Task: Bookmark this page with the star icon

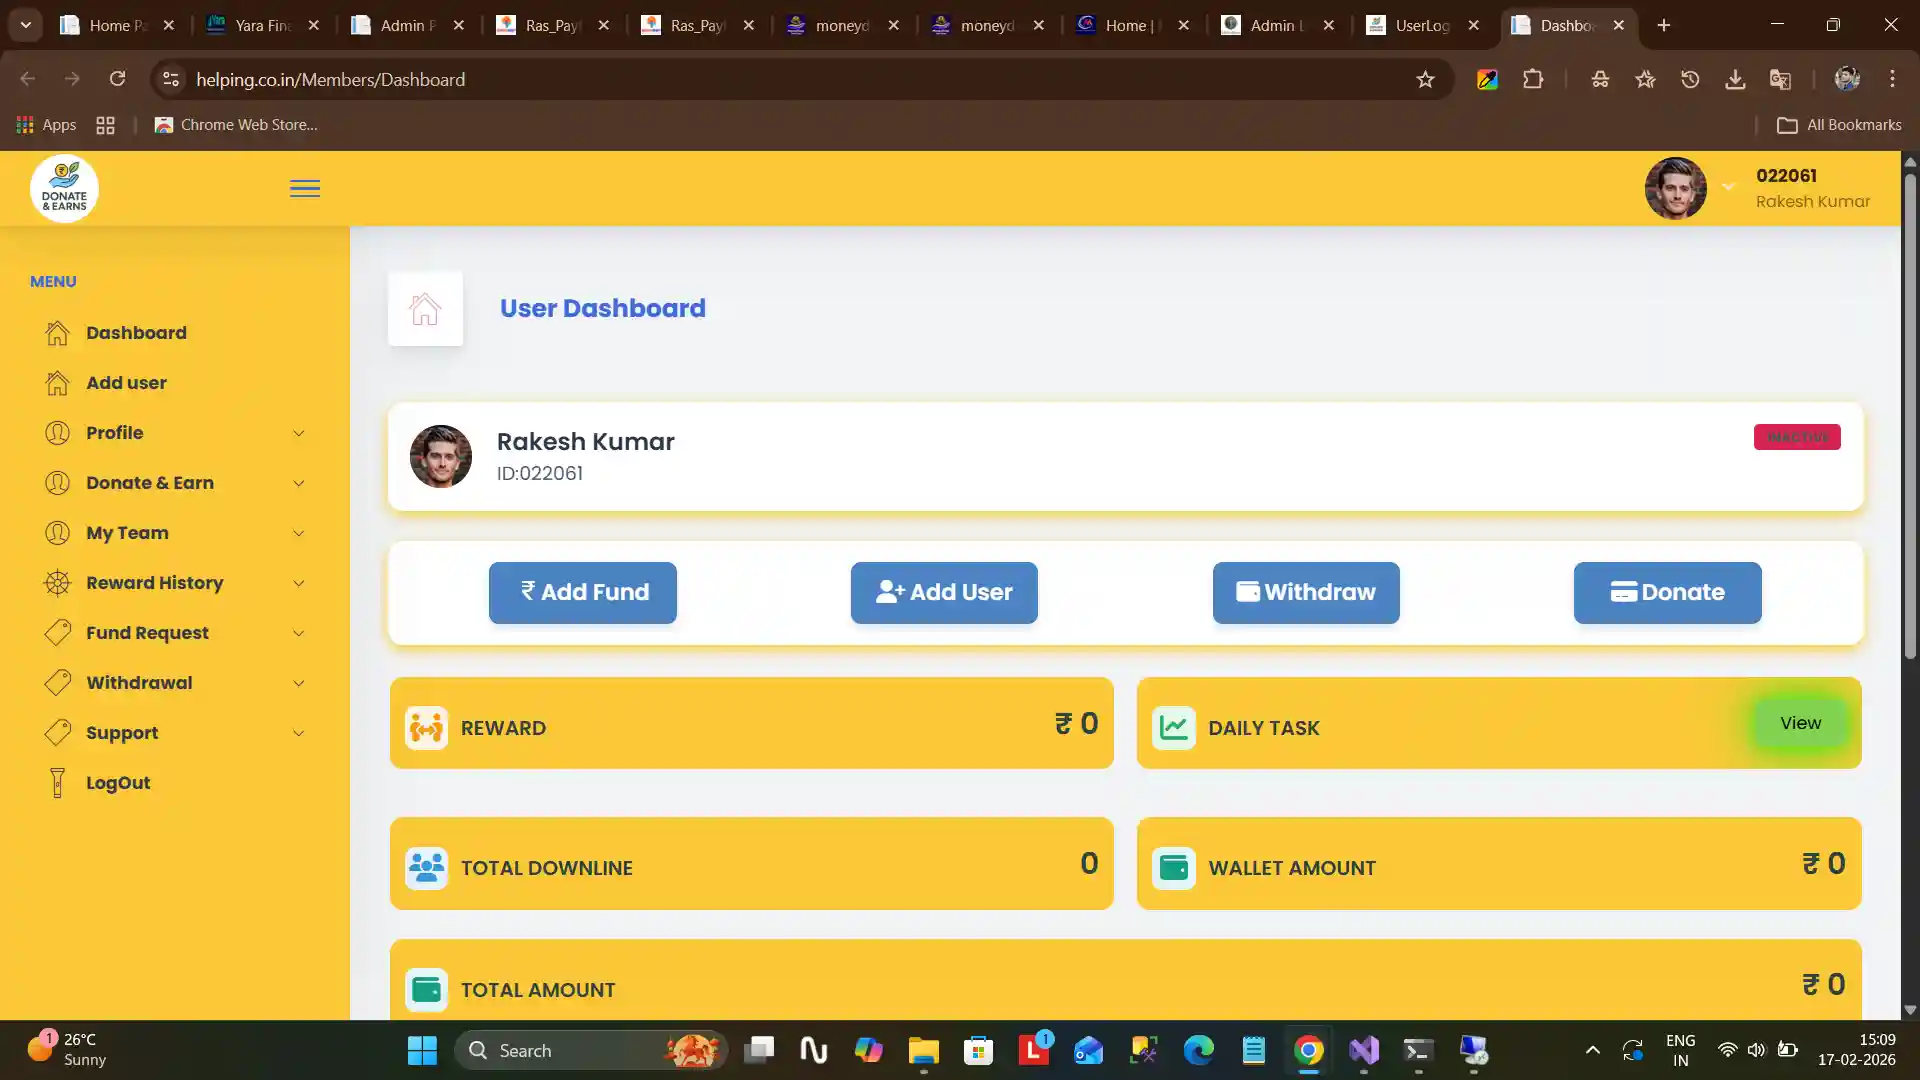Action: 1425,80
